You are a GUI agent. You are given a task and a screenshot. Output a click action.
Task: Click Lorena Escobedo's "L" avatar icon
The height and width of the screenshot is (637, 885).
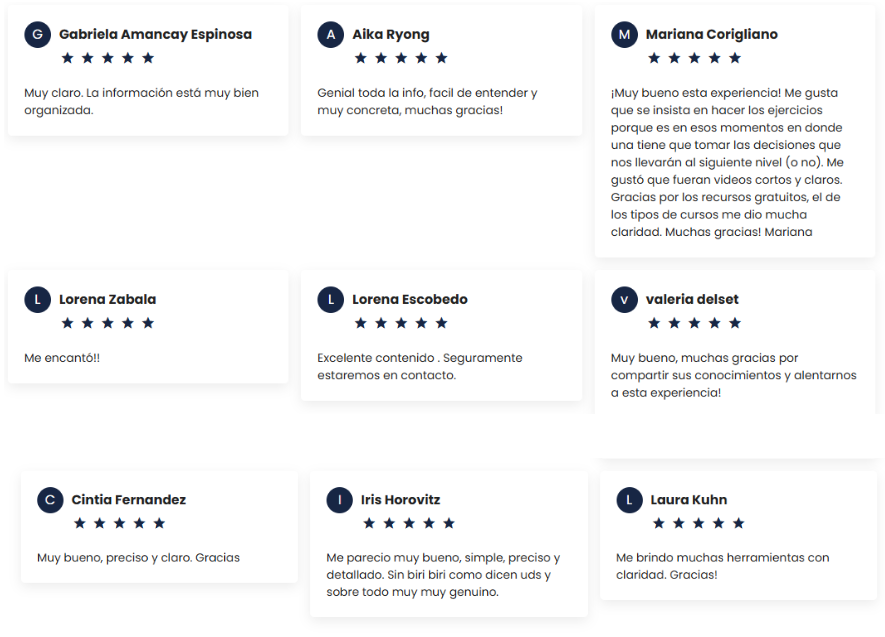330,299
